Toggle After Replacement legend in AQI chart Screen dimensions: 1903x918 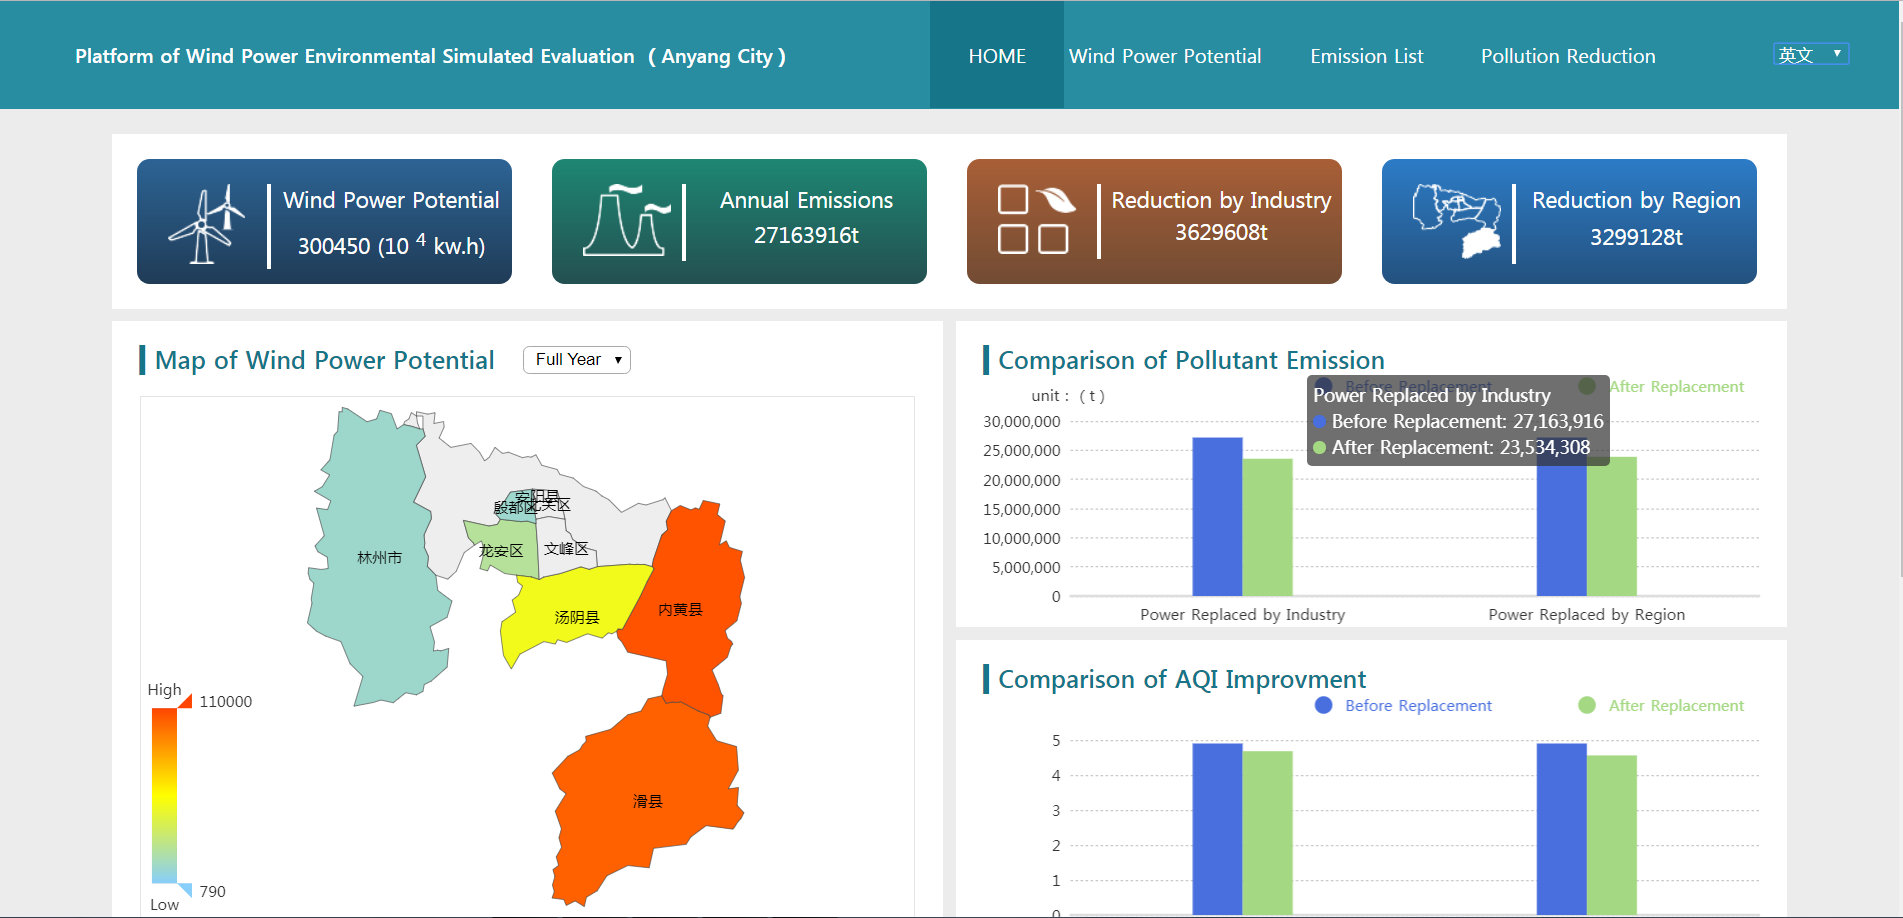click(x=1661, y=705)
